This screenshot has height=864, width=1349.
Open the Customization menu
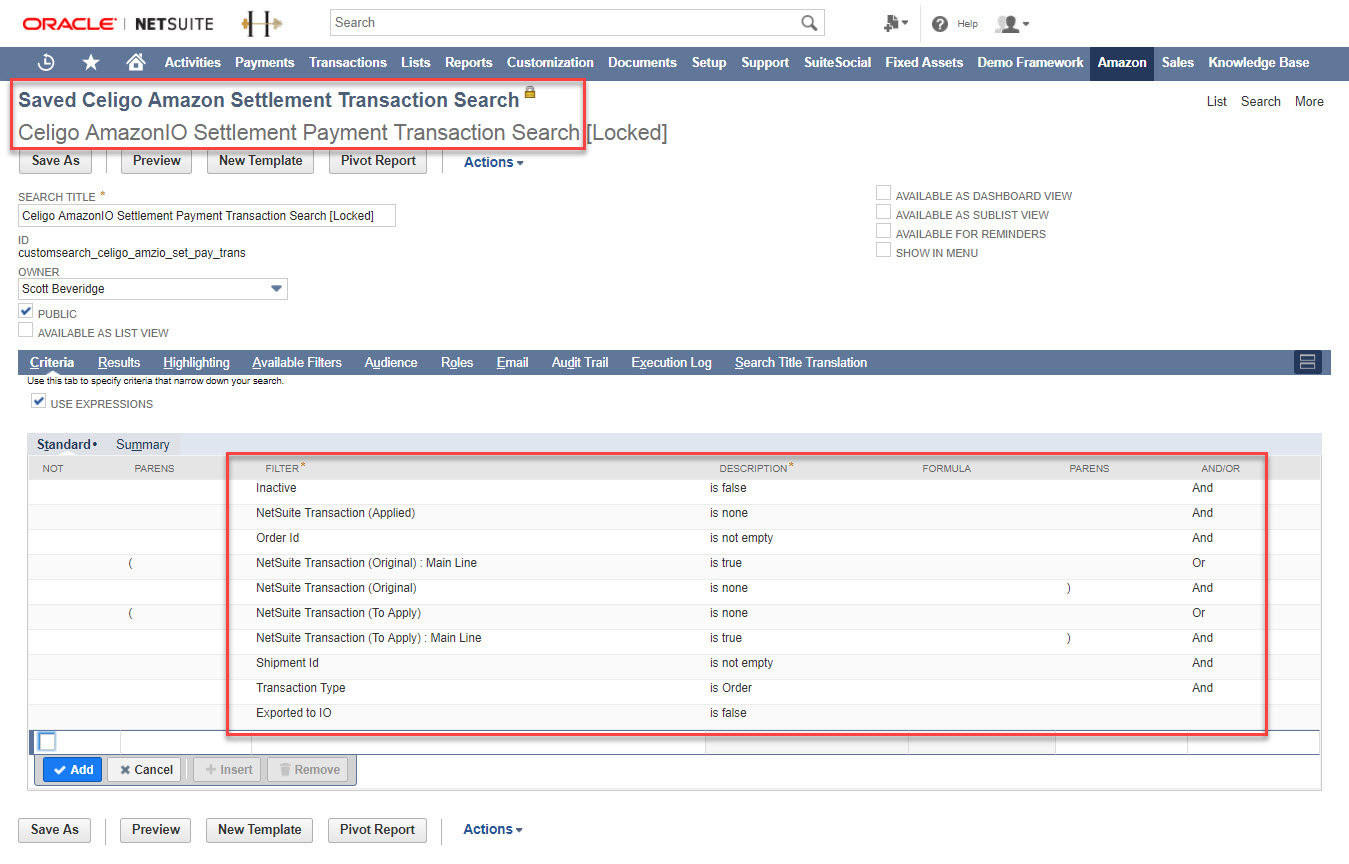click(550, 62)
